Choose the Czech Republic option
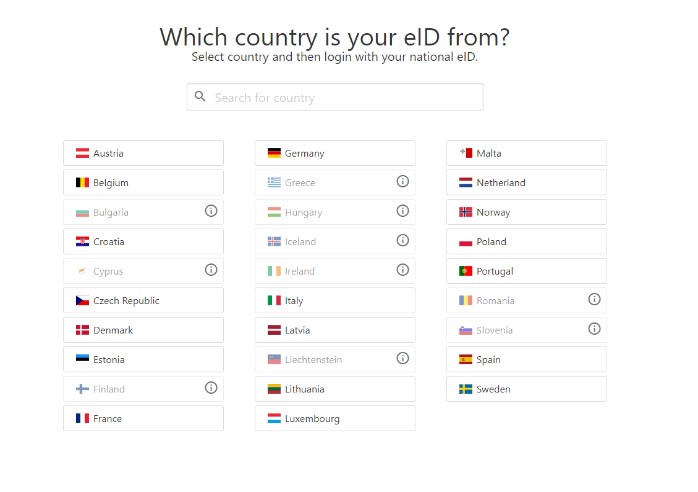 (143, 300)
